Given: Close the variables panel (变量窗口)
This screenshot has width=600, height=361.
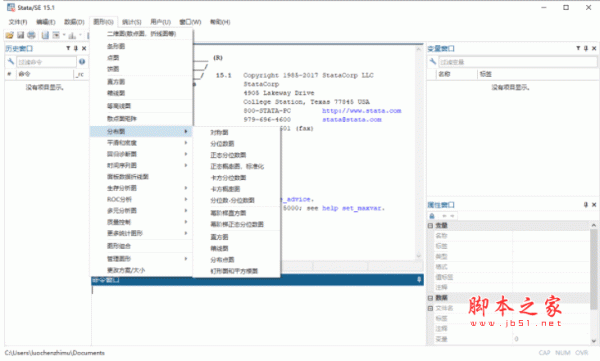Looking at the screenshot, I should tap(594, 48).
